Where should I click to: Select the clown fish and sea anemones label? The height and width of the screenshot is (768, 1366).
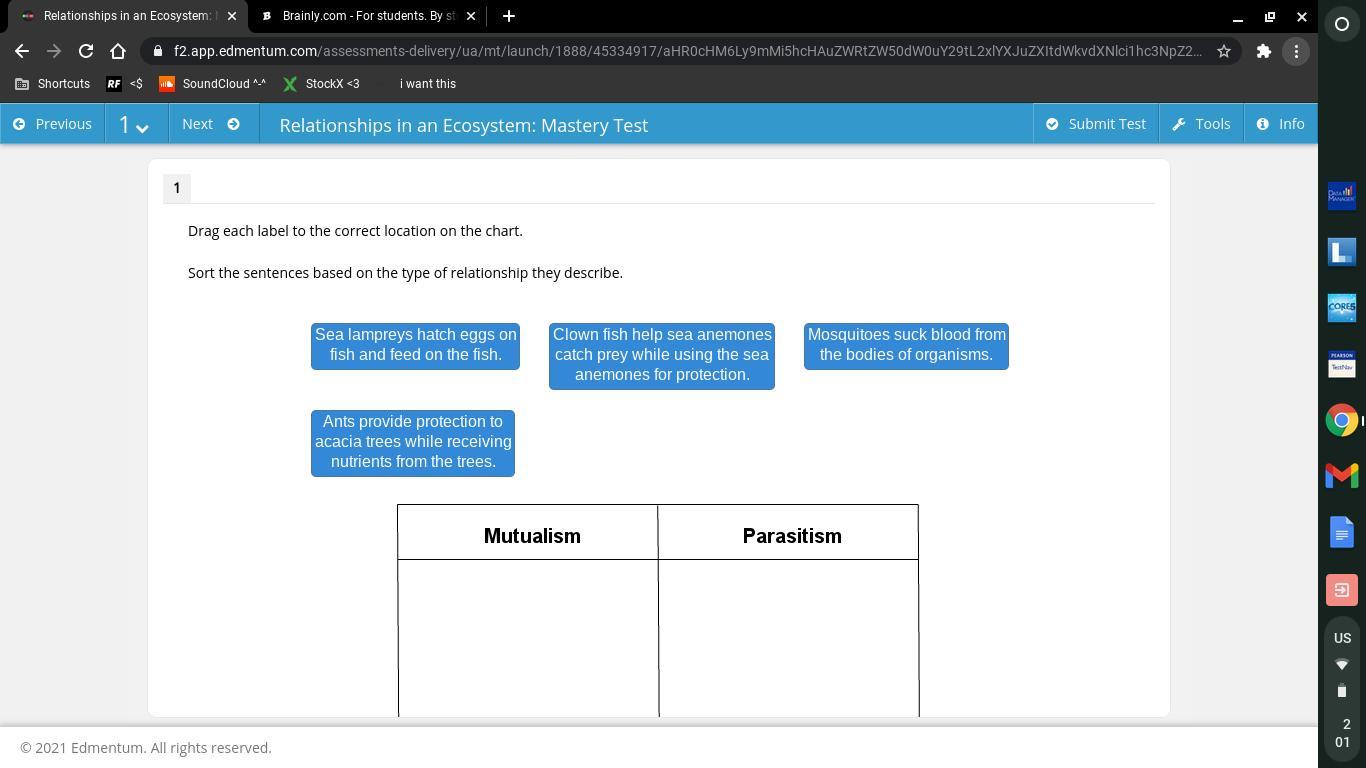tap(662, 356)
